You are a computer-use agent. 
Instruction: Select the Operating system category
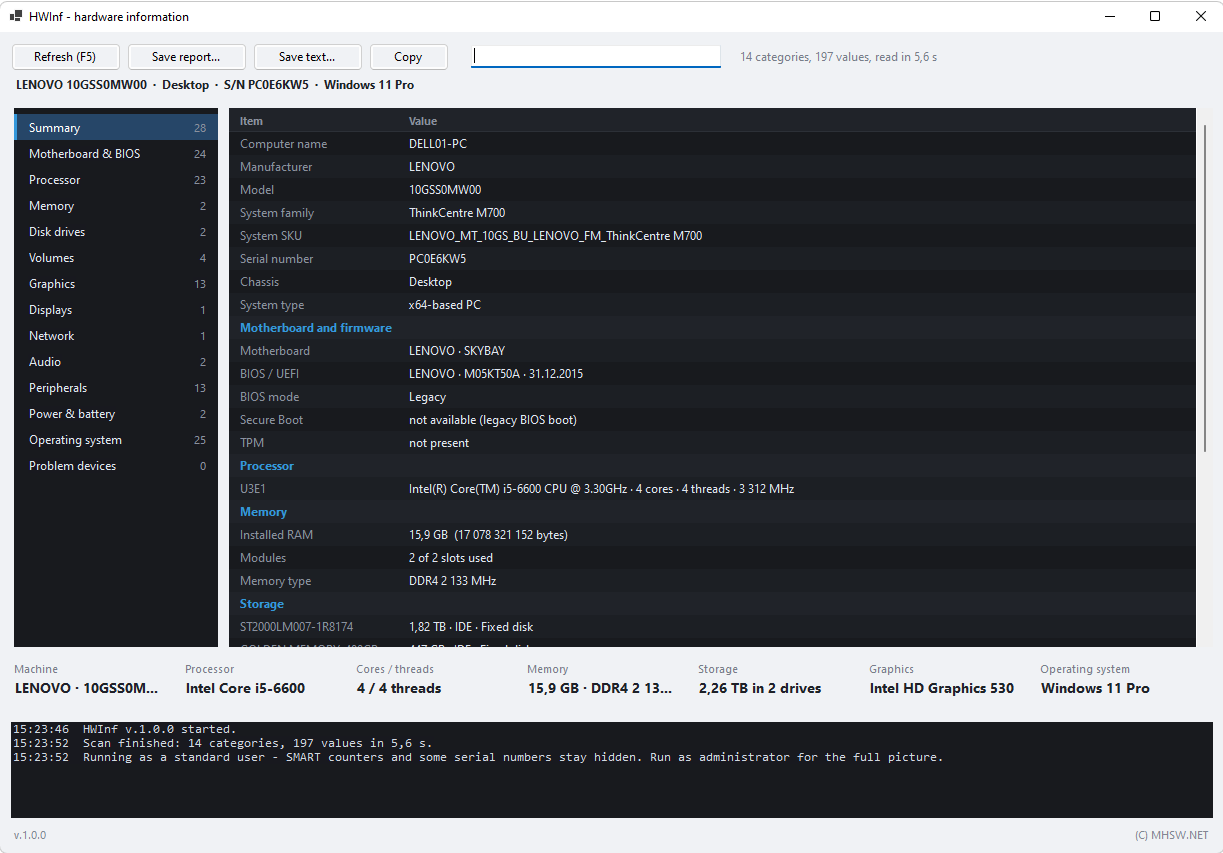point(116,439)
